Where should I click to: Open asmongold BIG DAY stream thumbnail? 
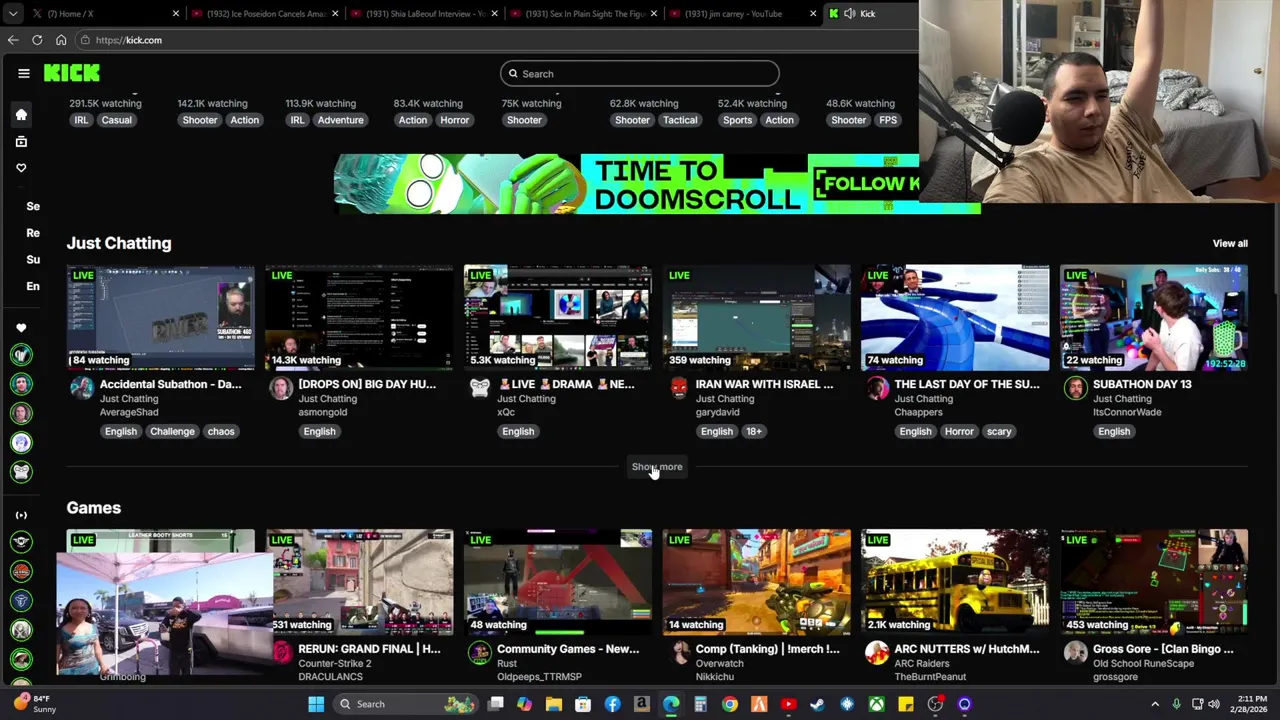(x=359, y=318)
